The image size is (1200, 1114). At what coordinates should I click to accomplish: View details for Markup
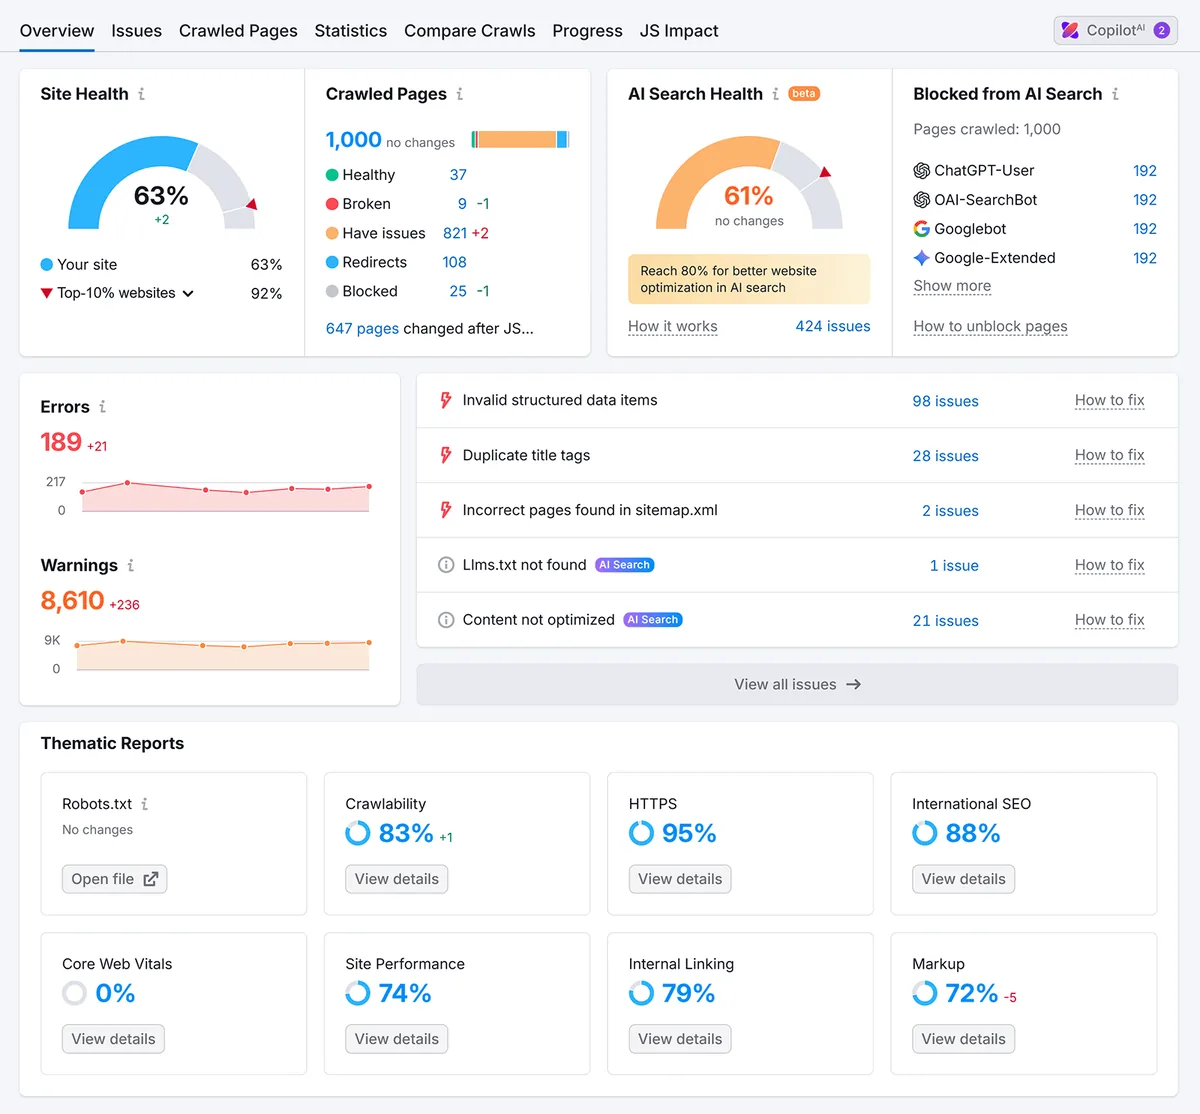[964, 1039]
